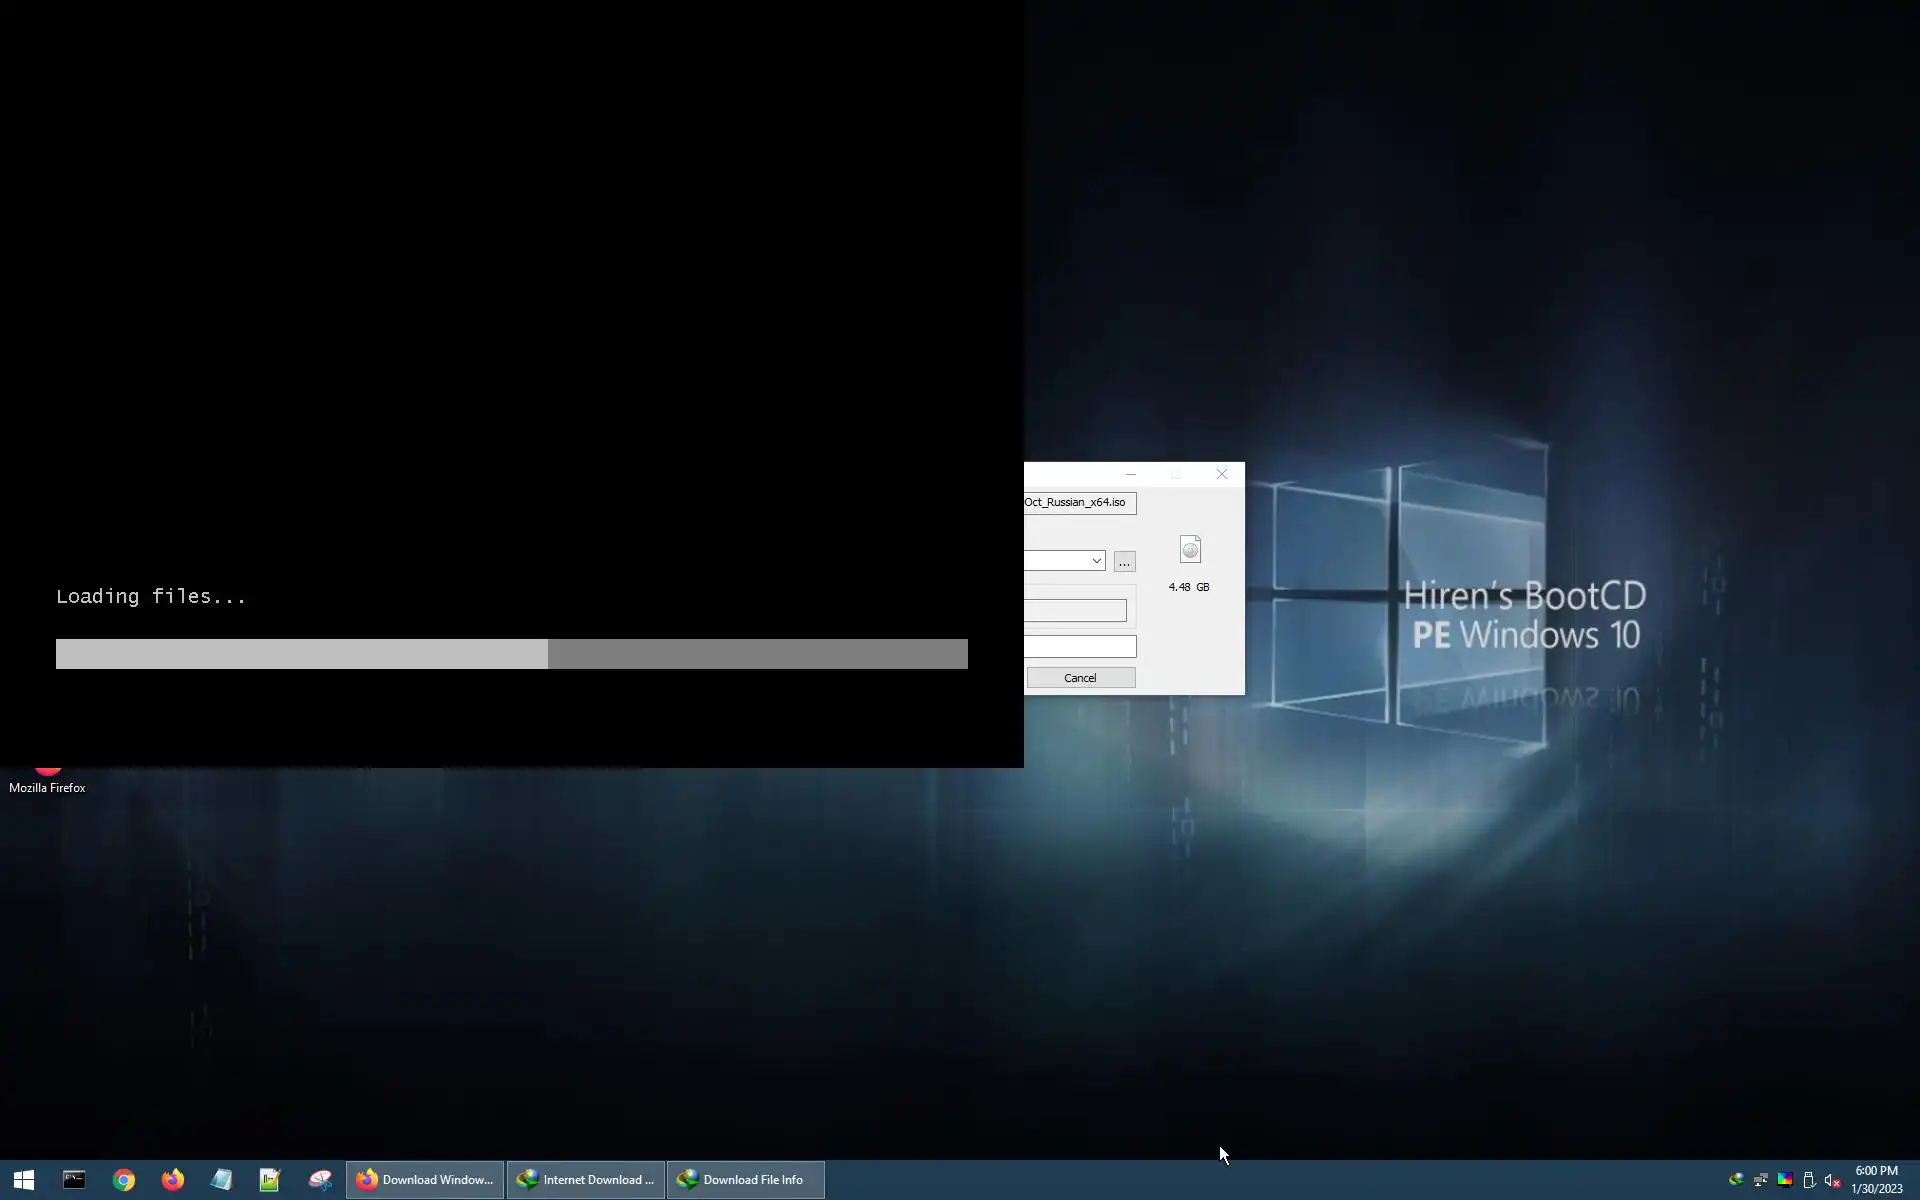This screenshot has height=1200, width=1920.
Task: Click the IDM tray icon
Action: pos(1736,1180)
